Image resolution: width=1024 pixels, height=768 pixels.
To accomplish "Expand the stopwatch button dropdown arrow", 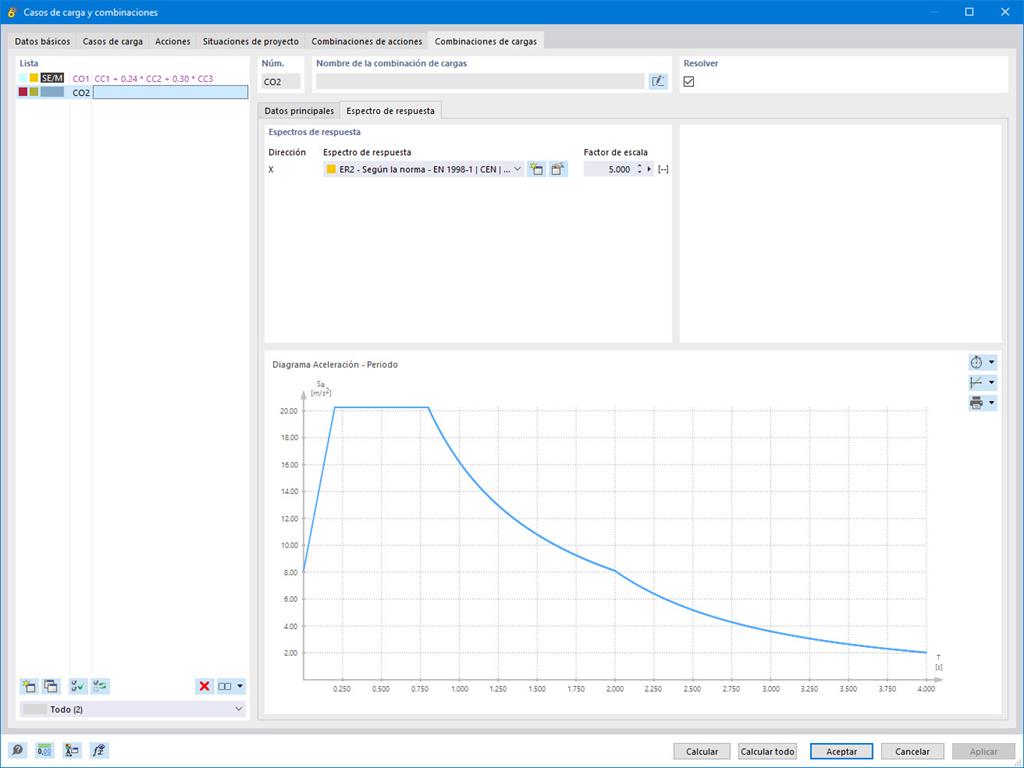I will click(991, 362).
